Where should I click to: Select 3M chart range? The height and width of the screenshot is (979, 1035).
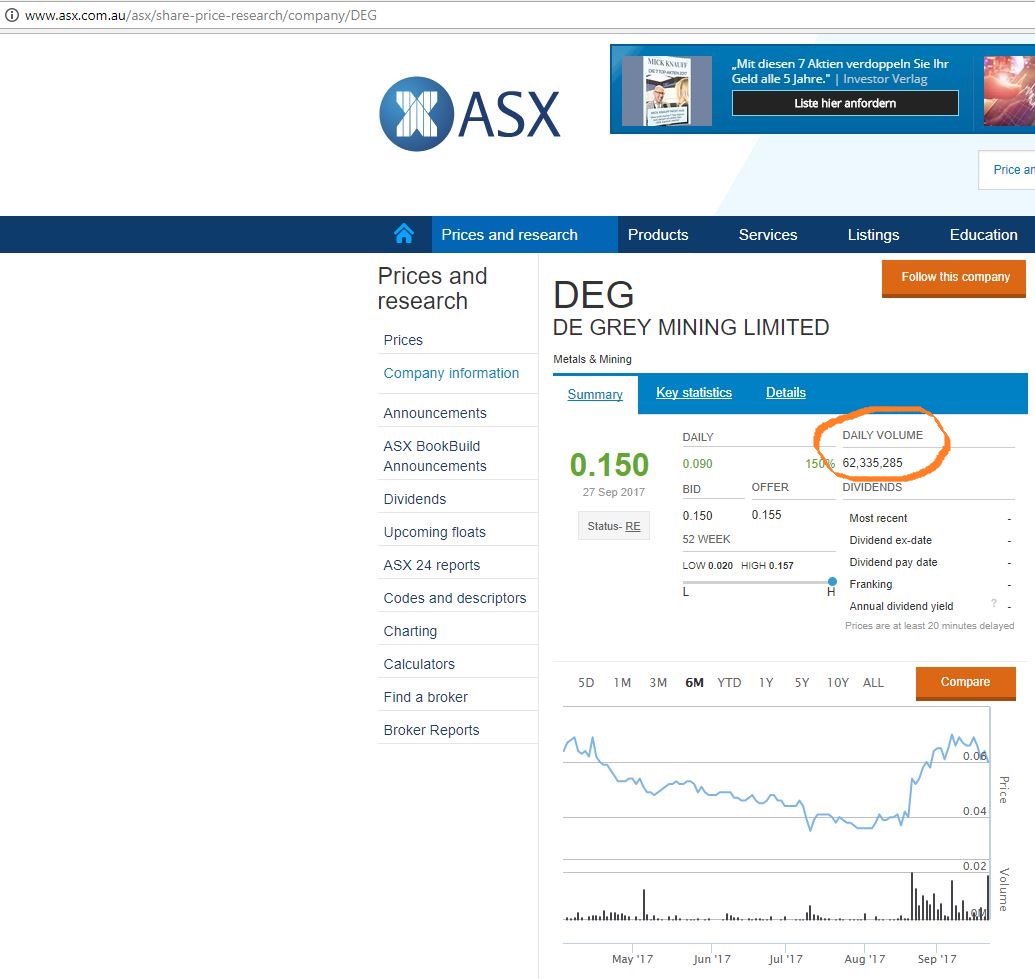click(x=658, y=683)
